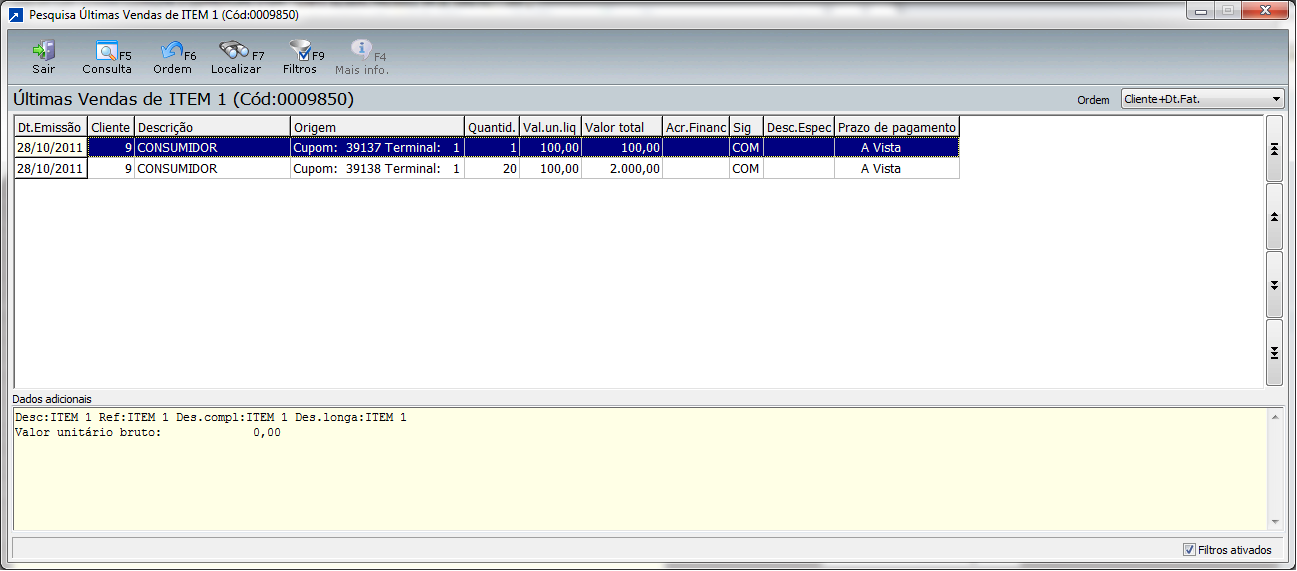Click the Mais info. F4 icon
1297x571 pixels.
pyautogui.click(x=361, y=50)
